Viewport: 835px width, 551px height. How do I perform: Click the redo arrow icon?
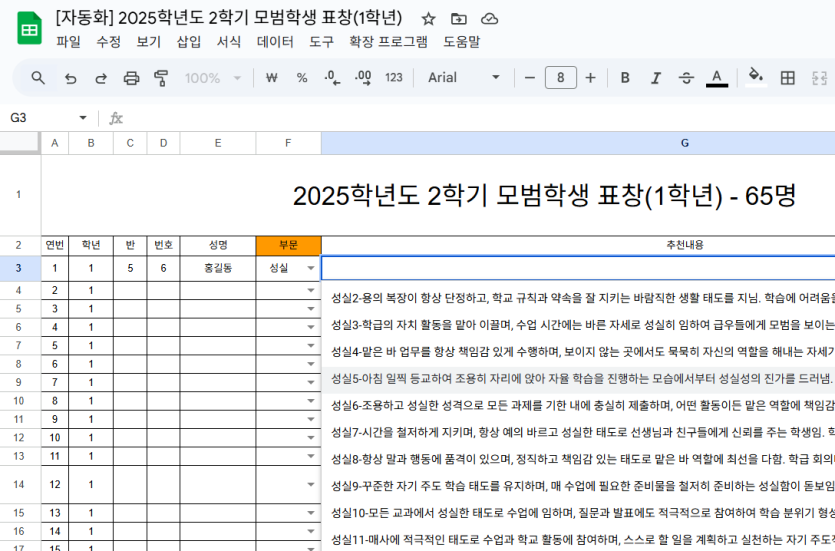(x=101, y=78)
